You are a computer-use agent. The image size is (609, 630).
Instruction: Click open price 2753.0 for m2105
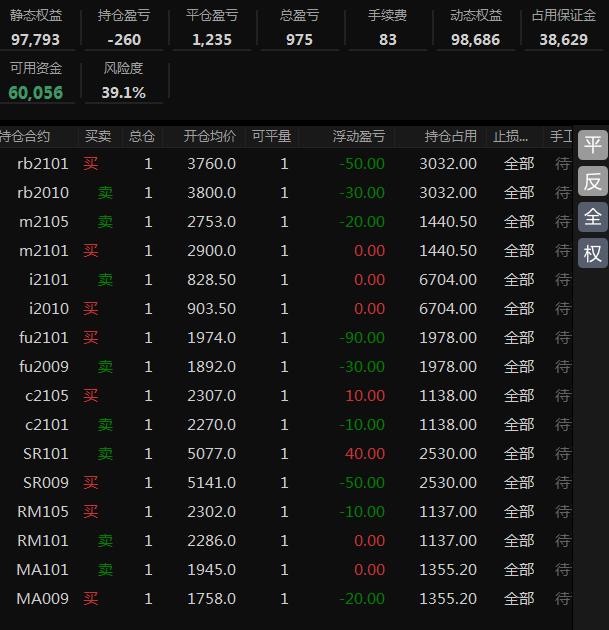(x=211, y=222)
